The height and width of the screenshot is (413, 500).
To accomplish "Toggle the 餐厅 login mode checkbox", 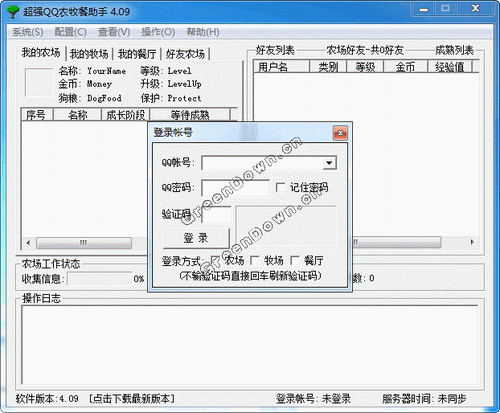I will tap(295, 260).
